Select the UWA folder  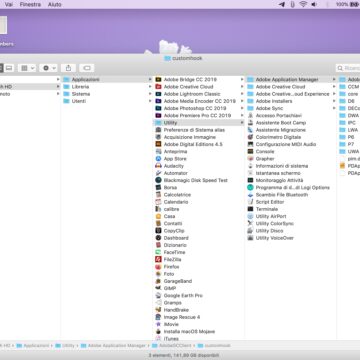coord(349,151)
